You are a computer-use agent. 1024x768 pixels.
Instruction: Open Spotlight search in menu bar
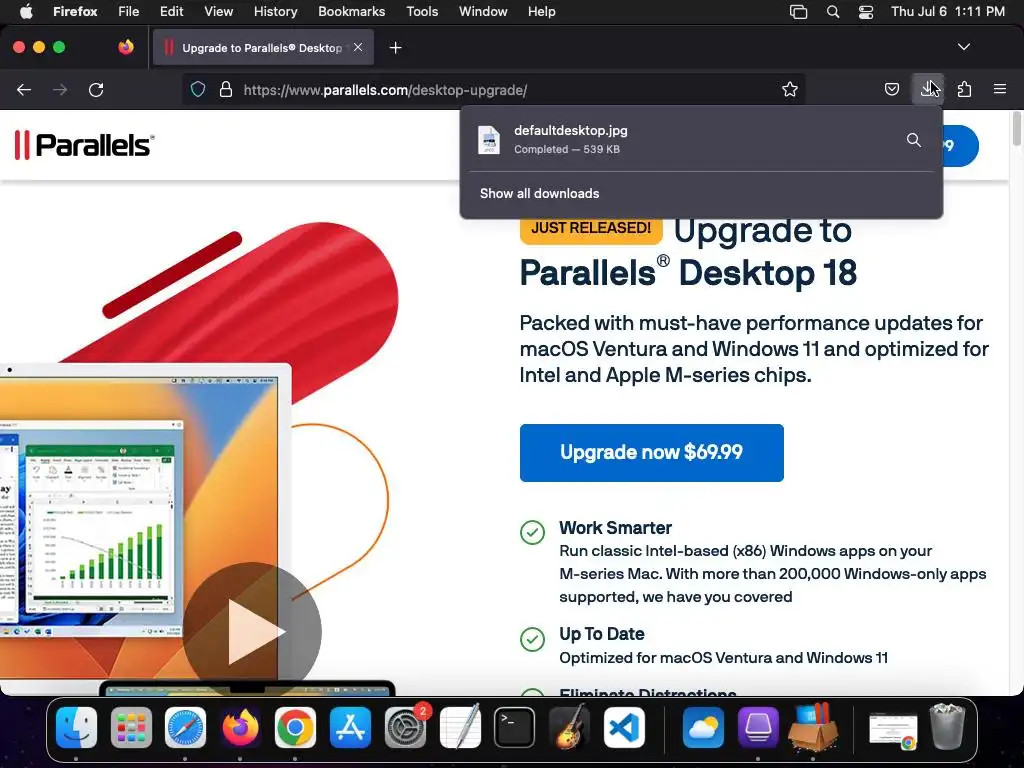click(x=833, y=12)
